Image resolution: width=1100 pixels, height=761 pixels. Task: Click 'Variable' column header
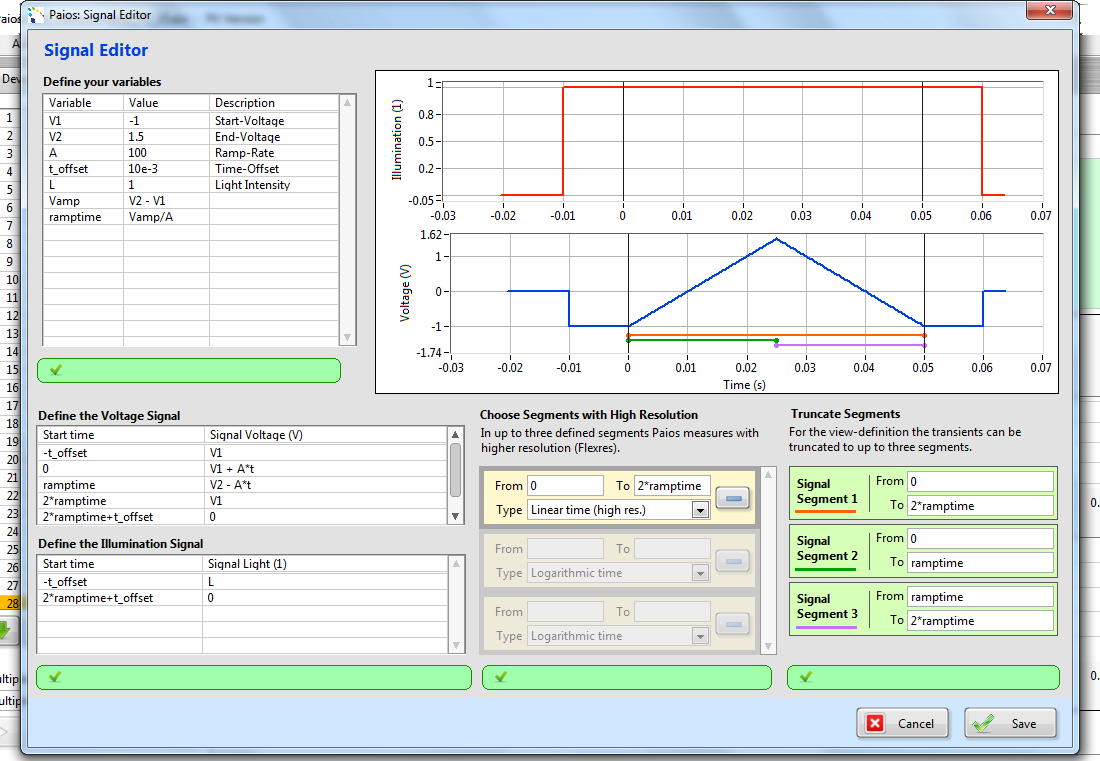pos(83,102)
